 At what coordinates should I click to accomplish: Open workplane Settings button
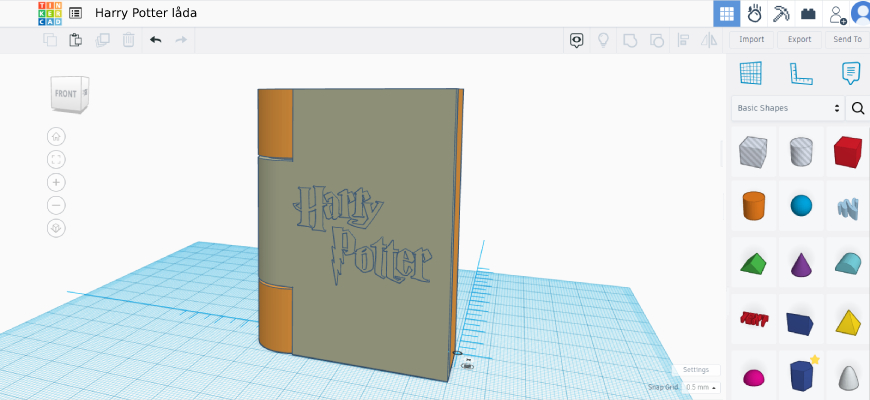coord(696,369)
